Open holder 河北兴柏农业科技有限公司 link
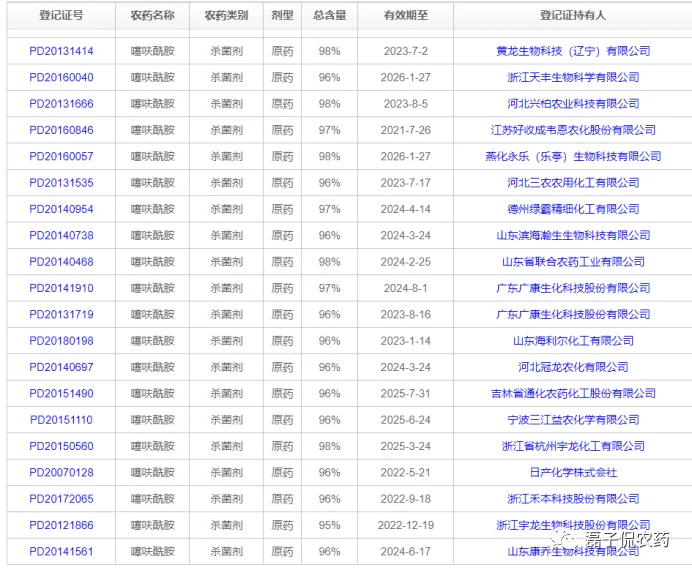Viewport: 692px width, 571px height. coord(573,104)
